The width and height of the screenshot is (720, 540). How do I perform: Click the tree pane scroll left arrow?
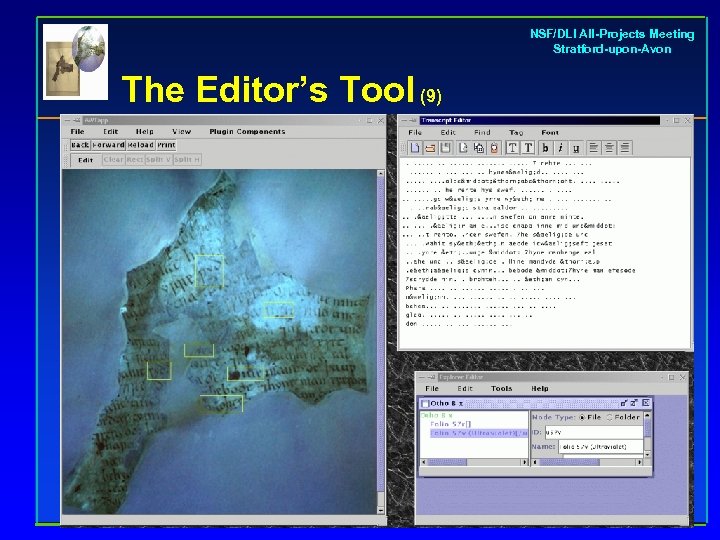pos(424,462)
